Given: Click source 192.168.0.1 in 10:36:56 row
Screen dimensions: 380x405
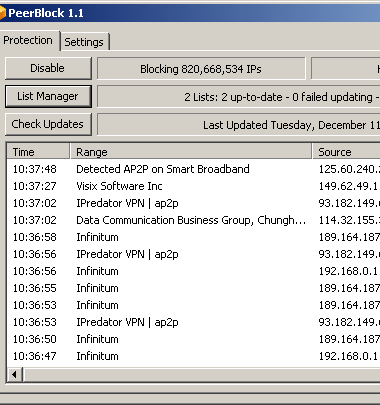Looking at the screenshot, I should [x=348, y=271].
